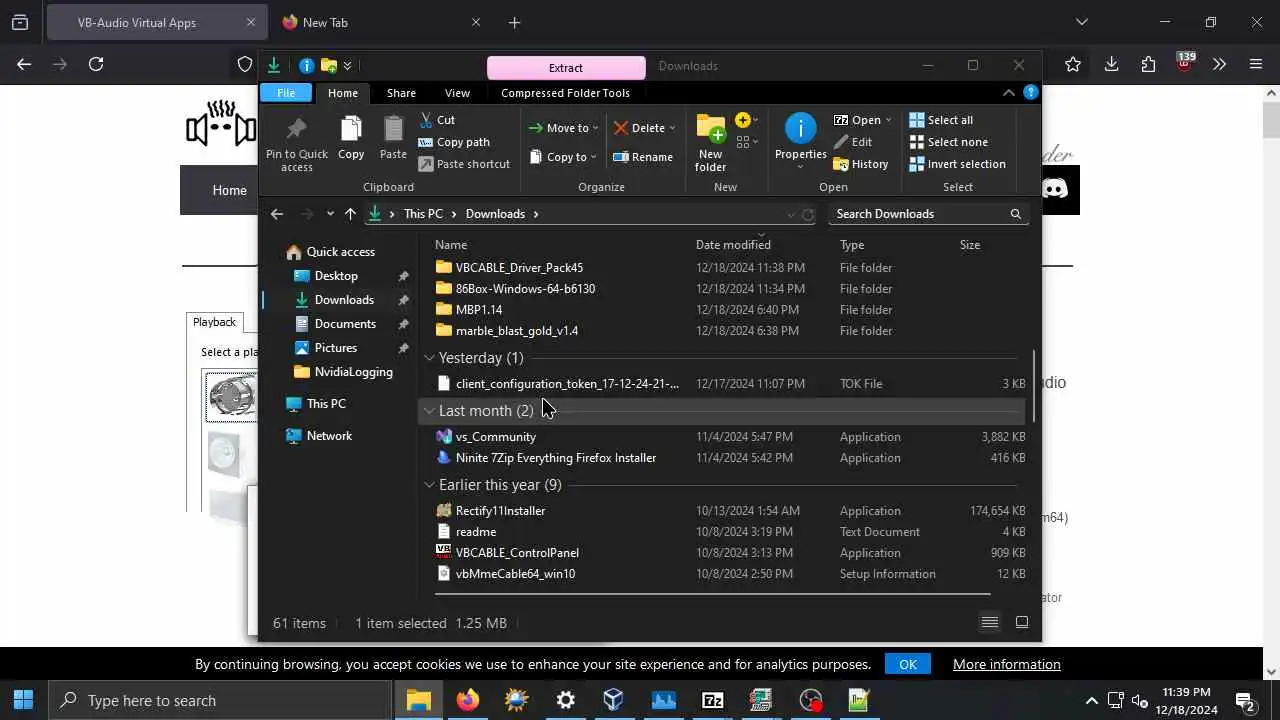Open Properties from the ribbon
This screenshot has width=1280, height=720.
click(x=800, y=140)
